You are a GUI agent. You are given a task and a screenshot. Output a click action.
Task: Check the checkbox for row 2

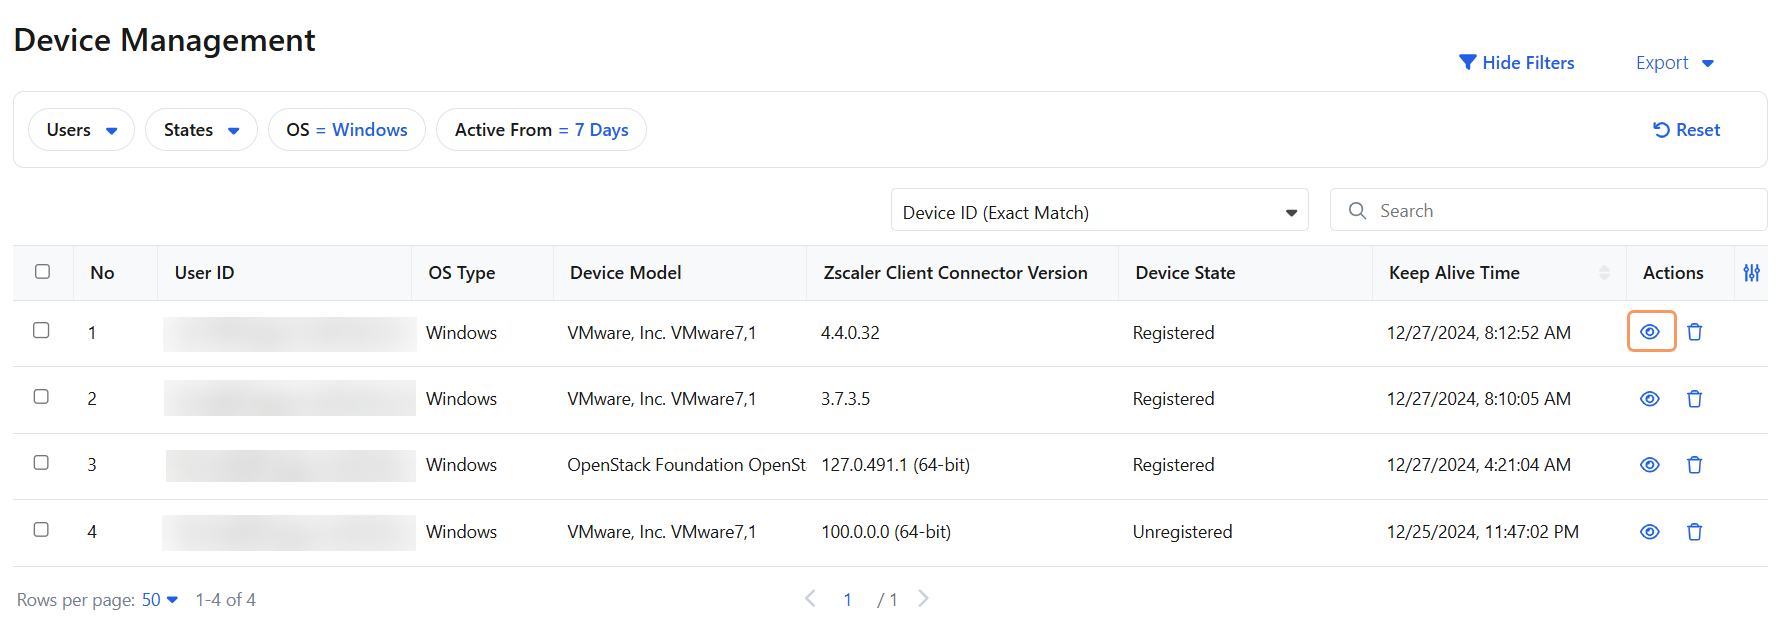click(x=41, y=397)
